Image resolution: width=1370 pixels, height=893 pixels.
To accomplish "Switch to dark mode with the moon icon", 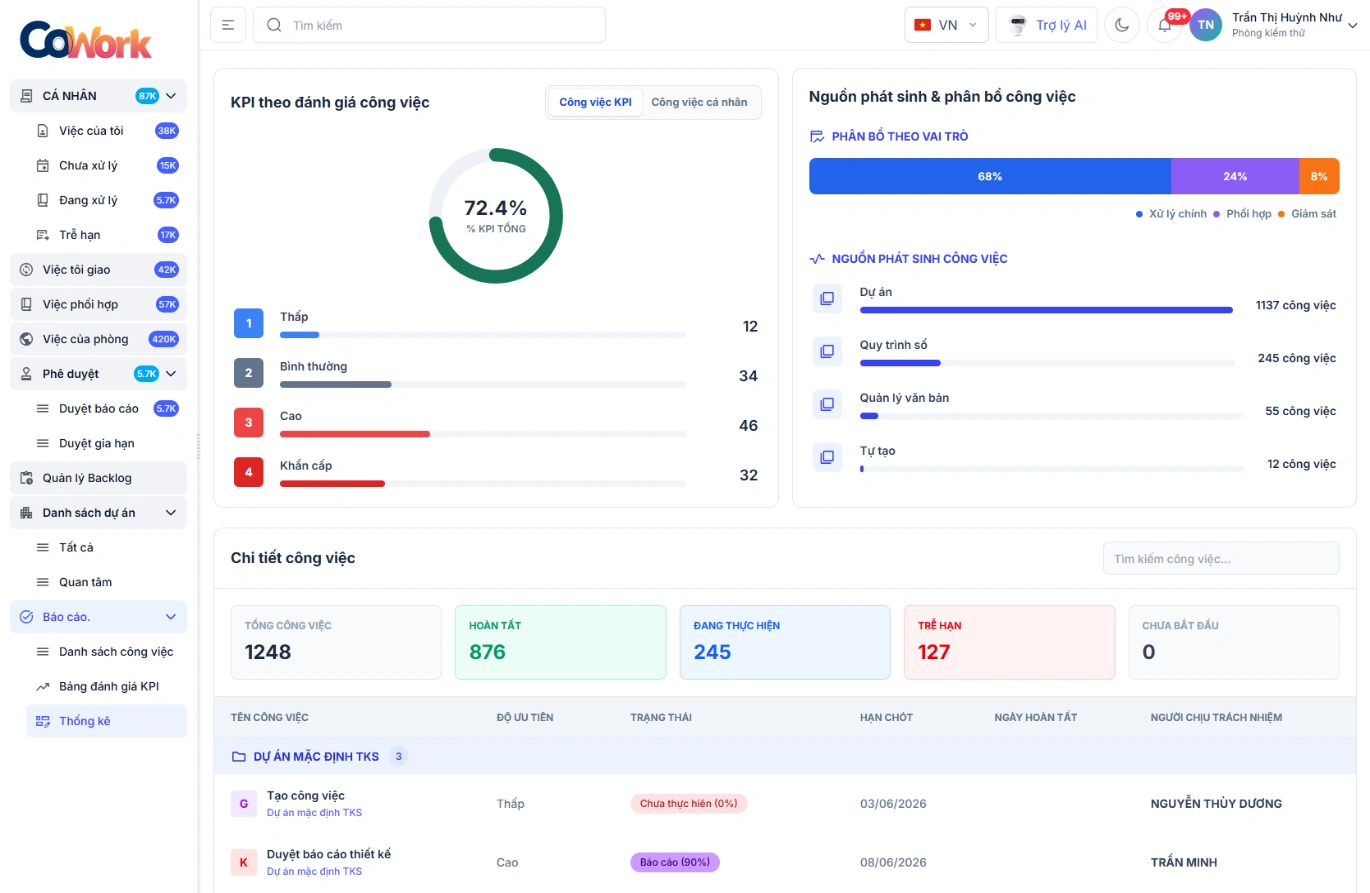I will 1122,25.
